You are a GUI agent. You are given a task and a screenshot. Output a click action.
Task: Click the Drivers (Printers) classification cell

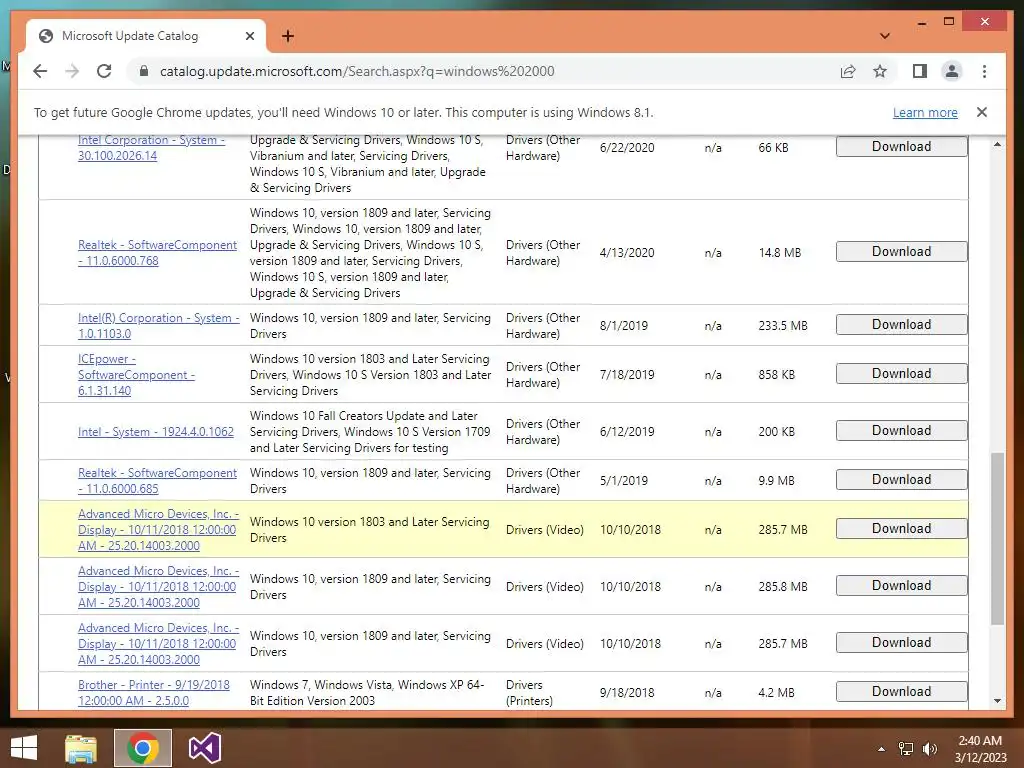529,692
